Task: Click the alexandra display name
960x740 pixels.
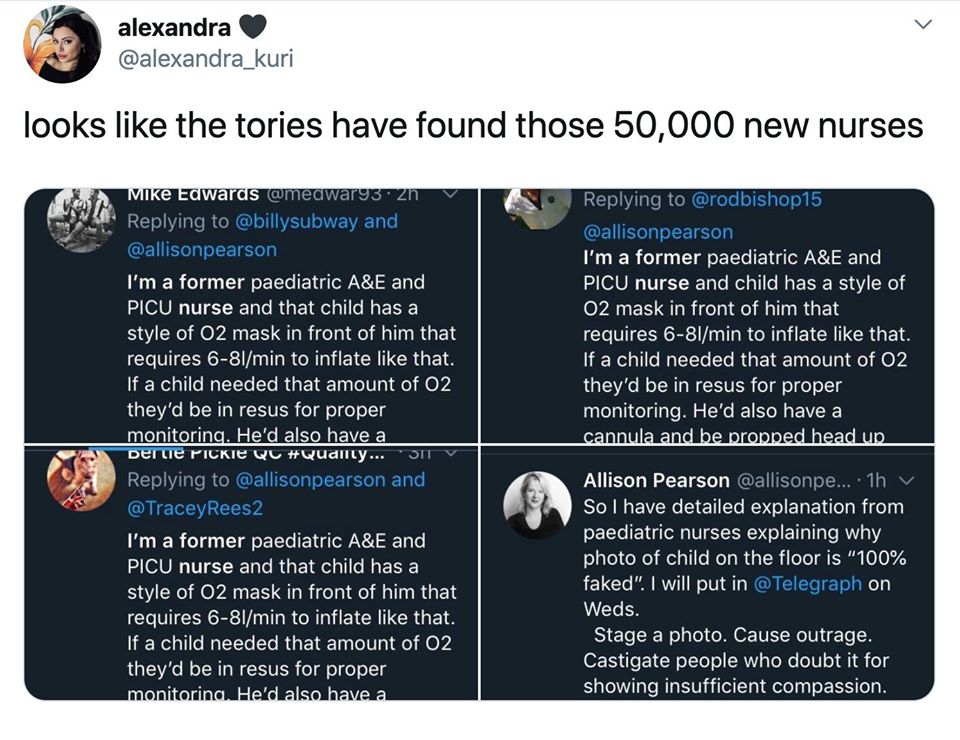Action: 174,30
